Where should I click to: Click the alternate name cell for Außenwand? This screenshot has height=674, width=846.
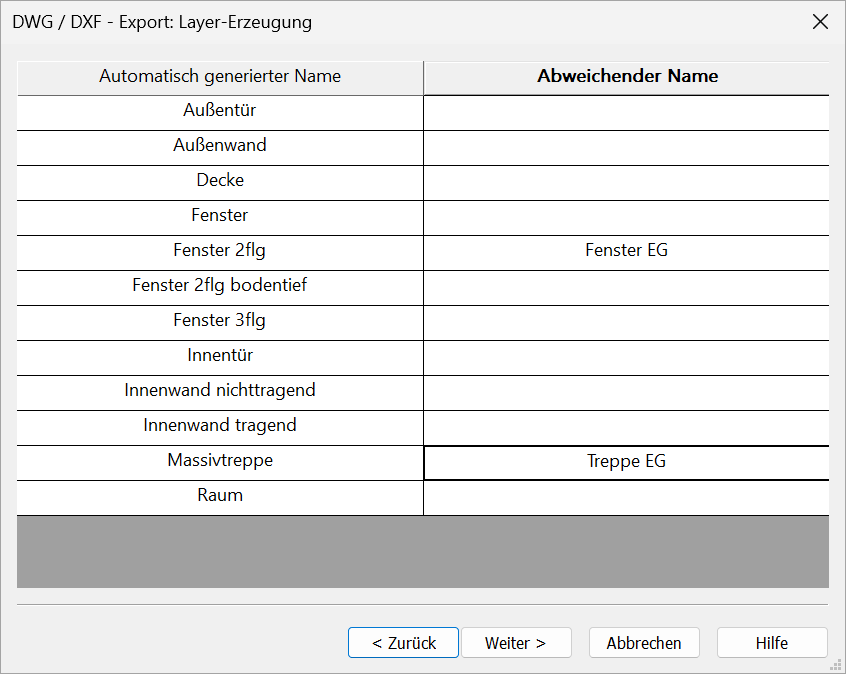(626, 148)
